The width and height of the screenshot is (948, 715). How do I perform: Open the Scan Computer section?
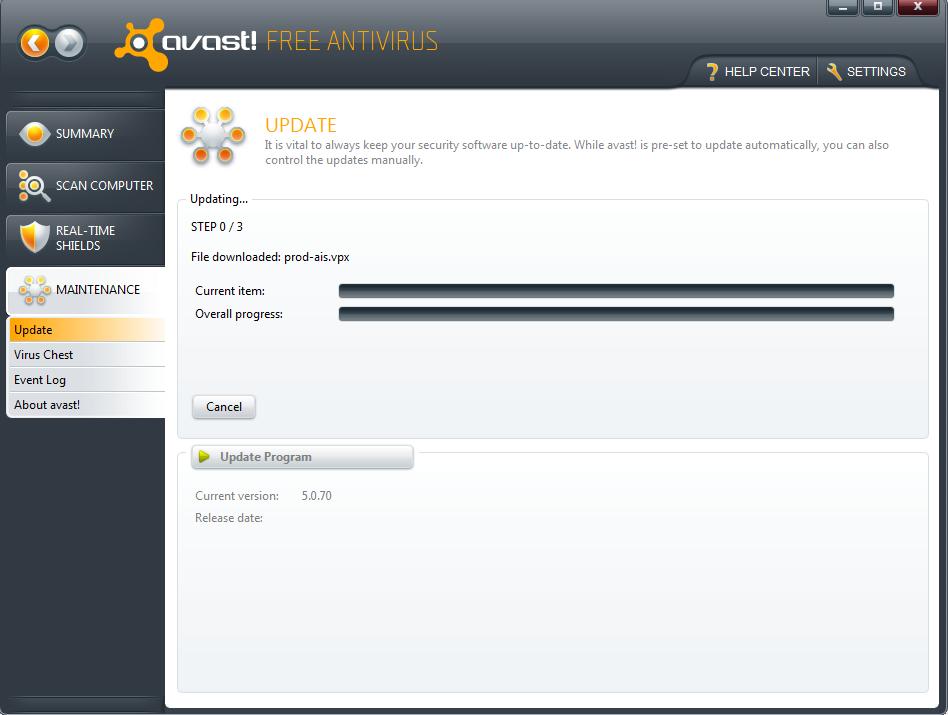[85, 186]
